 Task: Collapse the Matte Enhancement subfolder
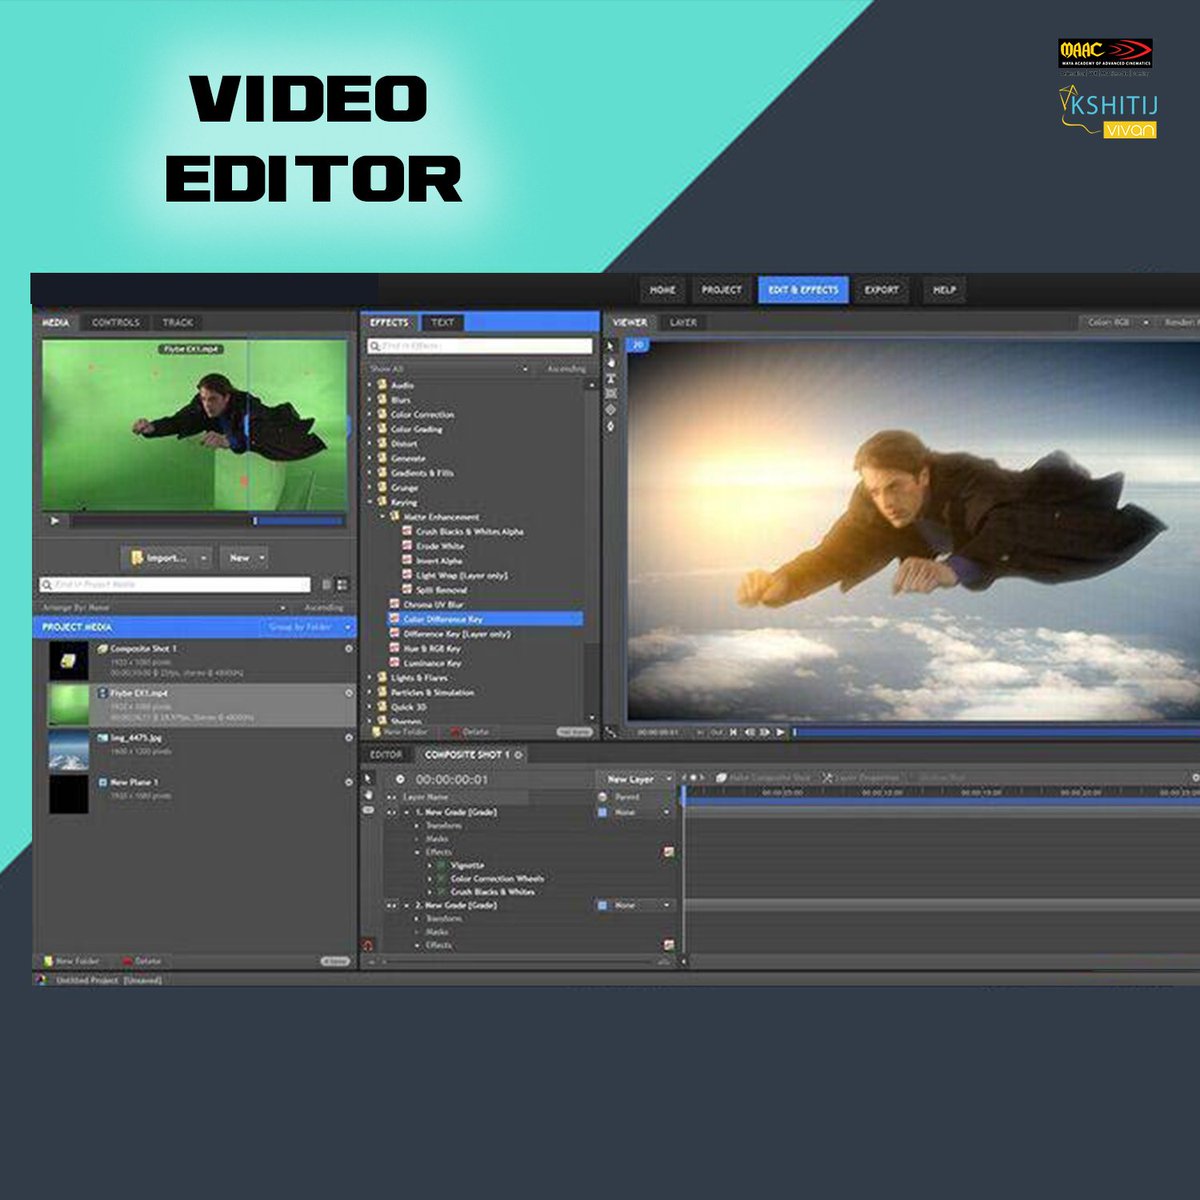point(382,517)
